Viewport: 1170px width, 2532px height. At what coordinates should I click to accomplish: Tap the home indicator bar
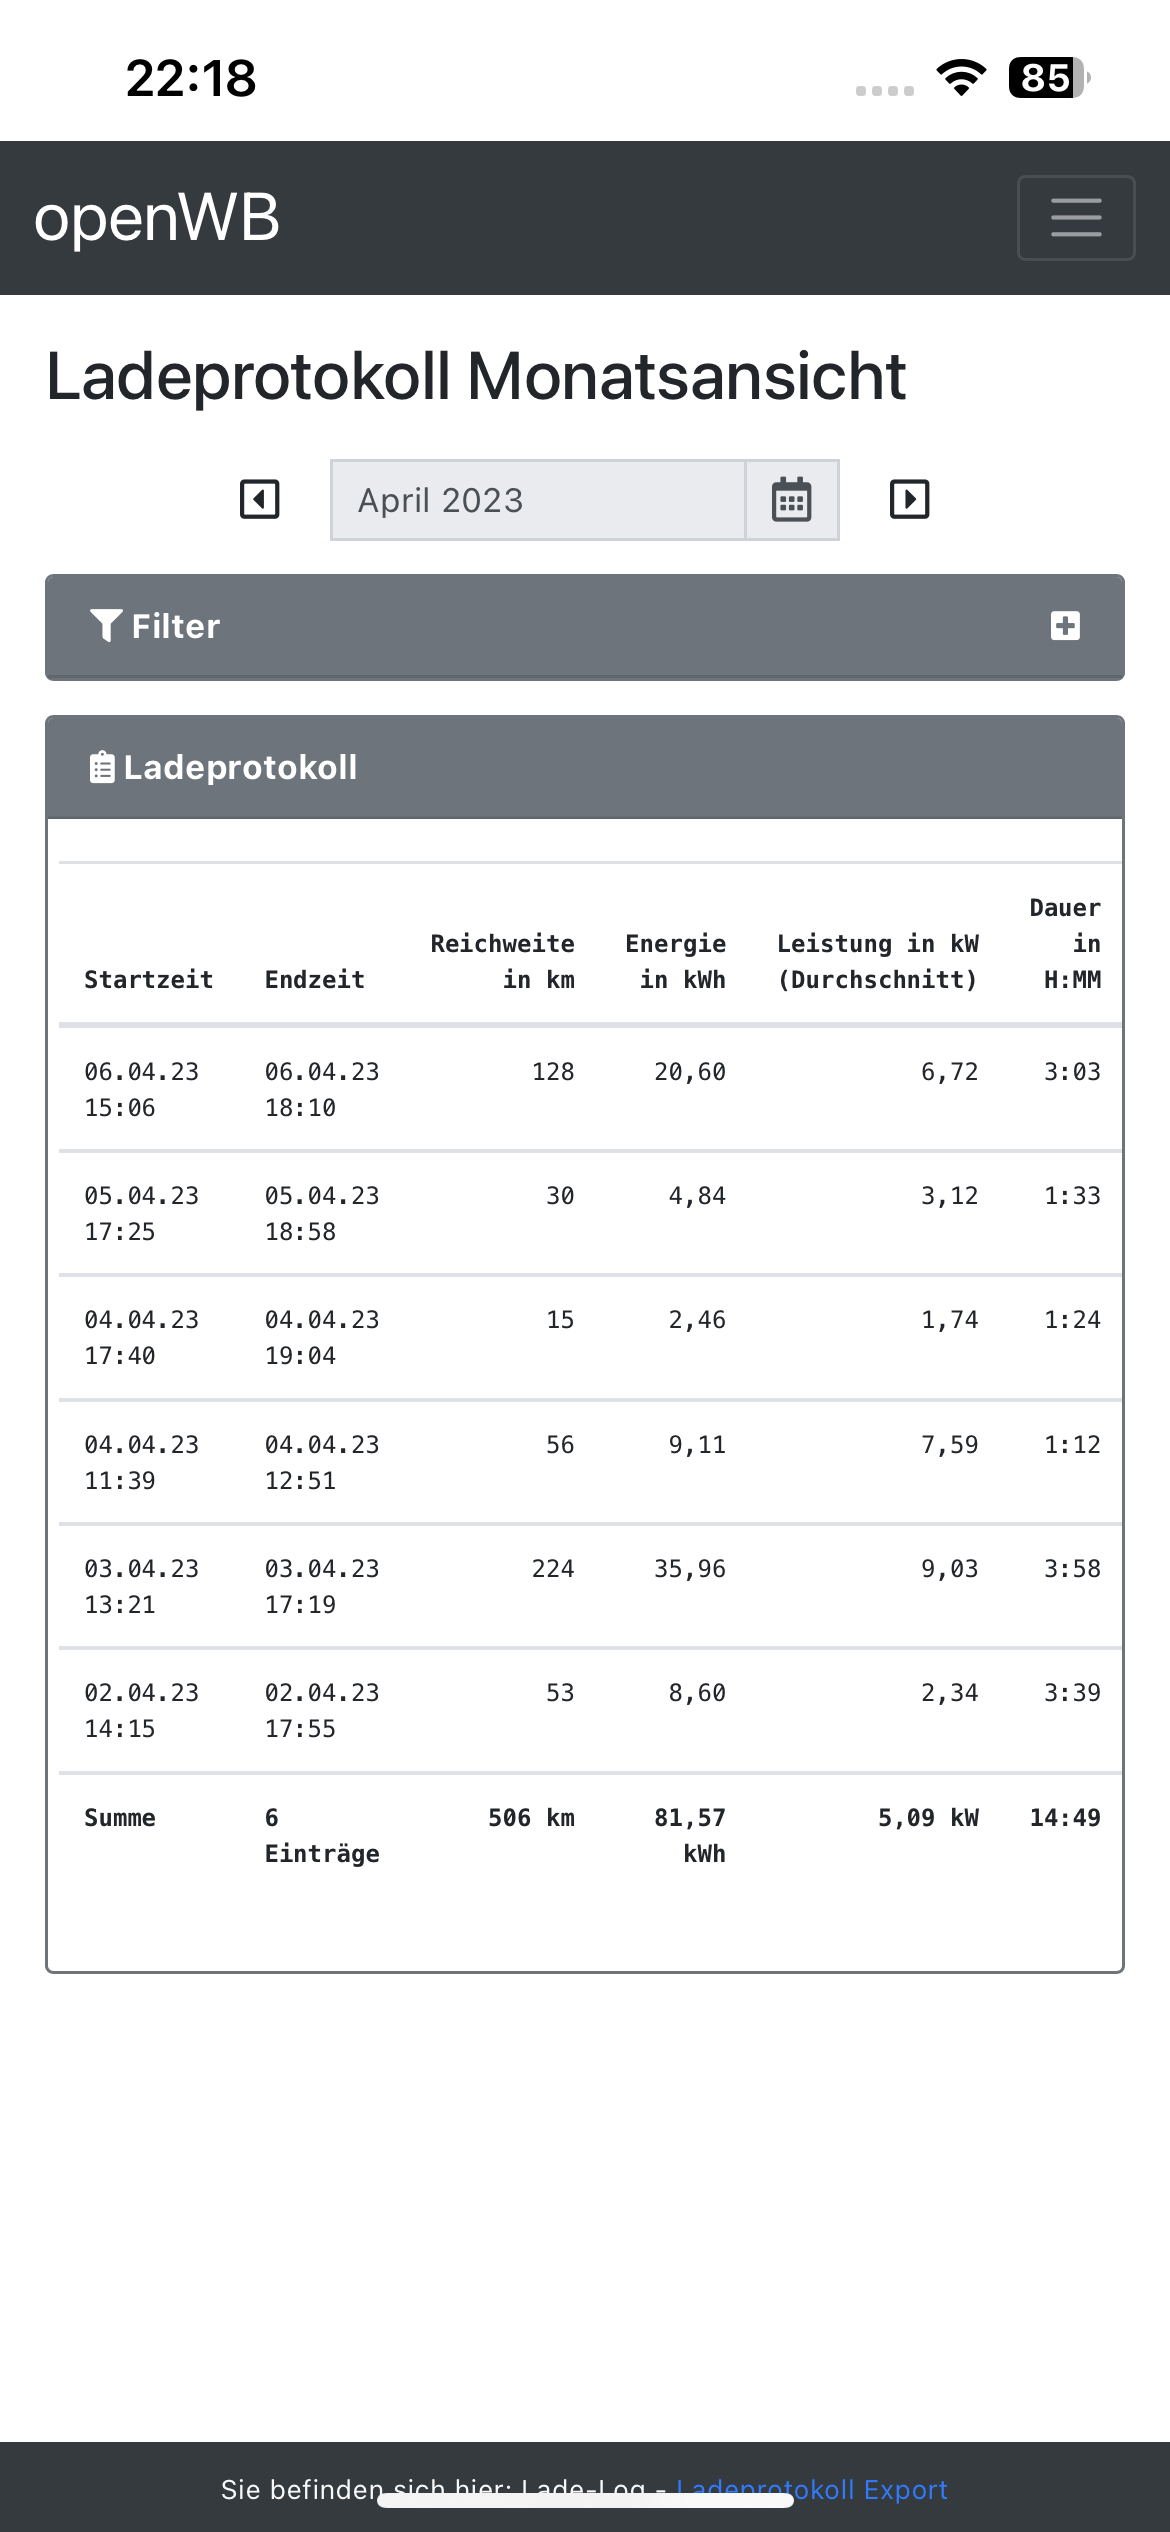click(x=585, y=2501)
